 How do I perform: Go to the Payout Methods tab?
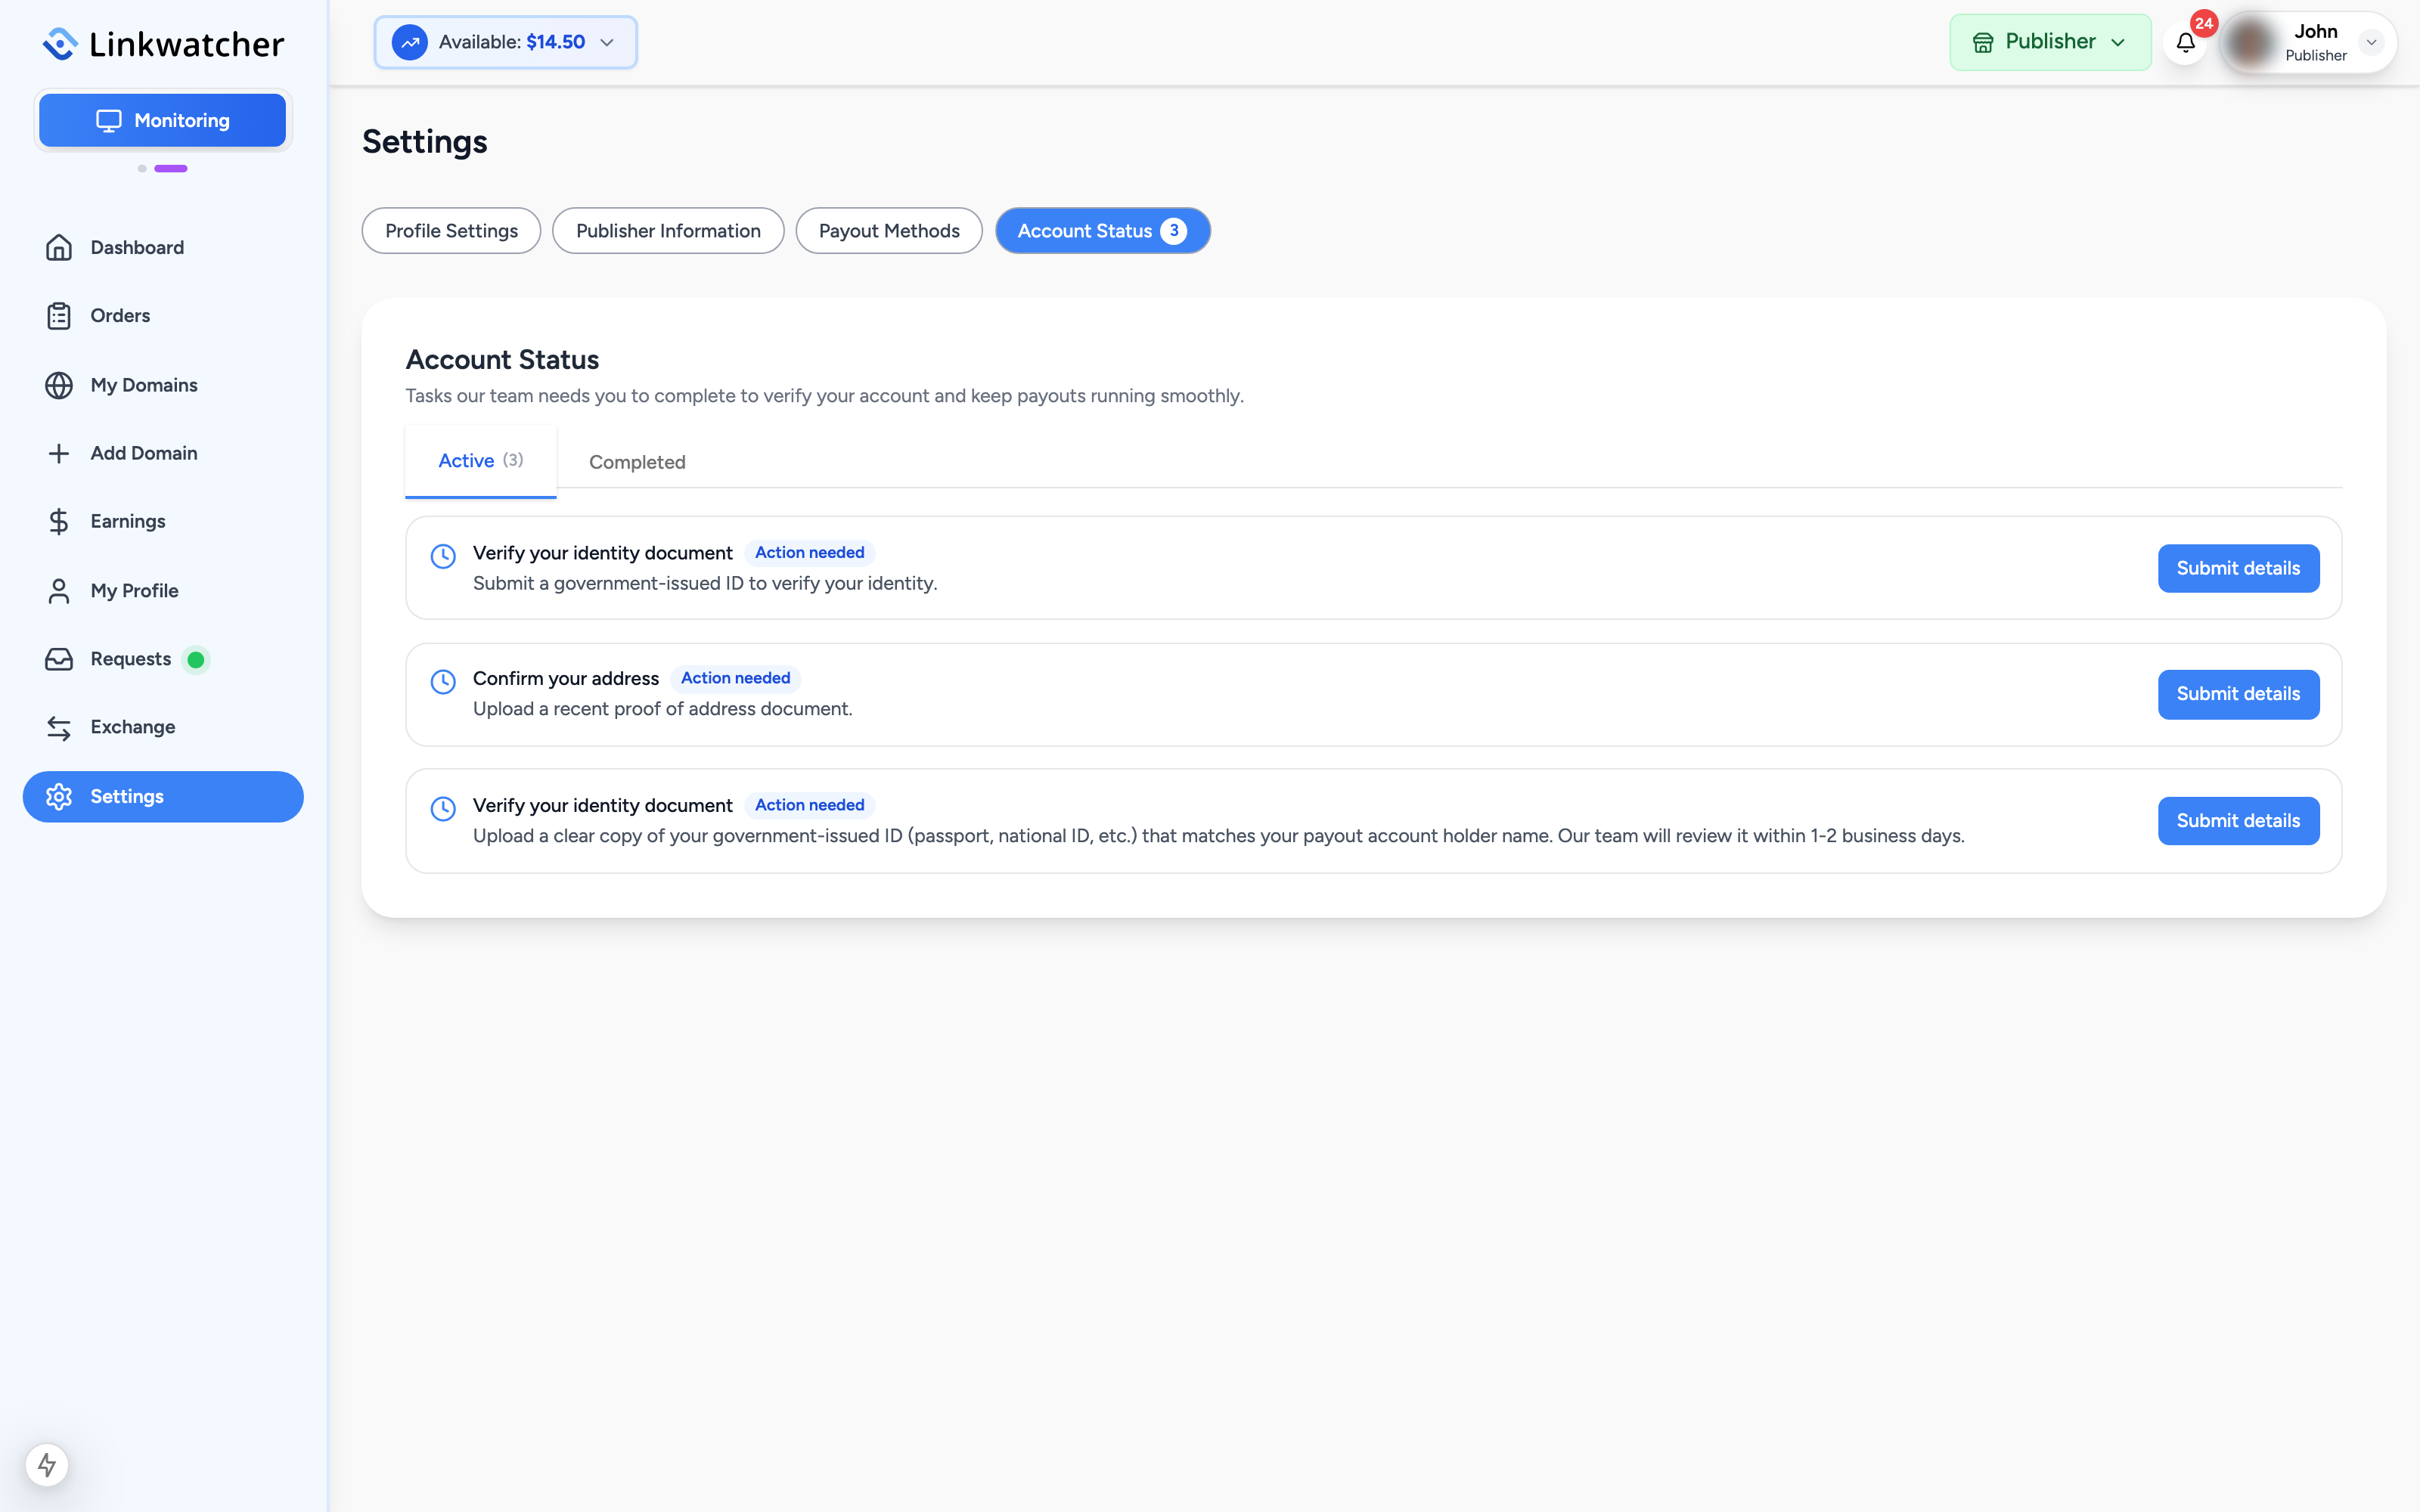coord(889,231)
